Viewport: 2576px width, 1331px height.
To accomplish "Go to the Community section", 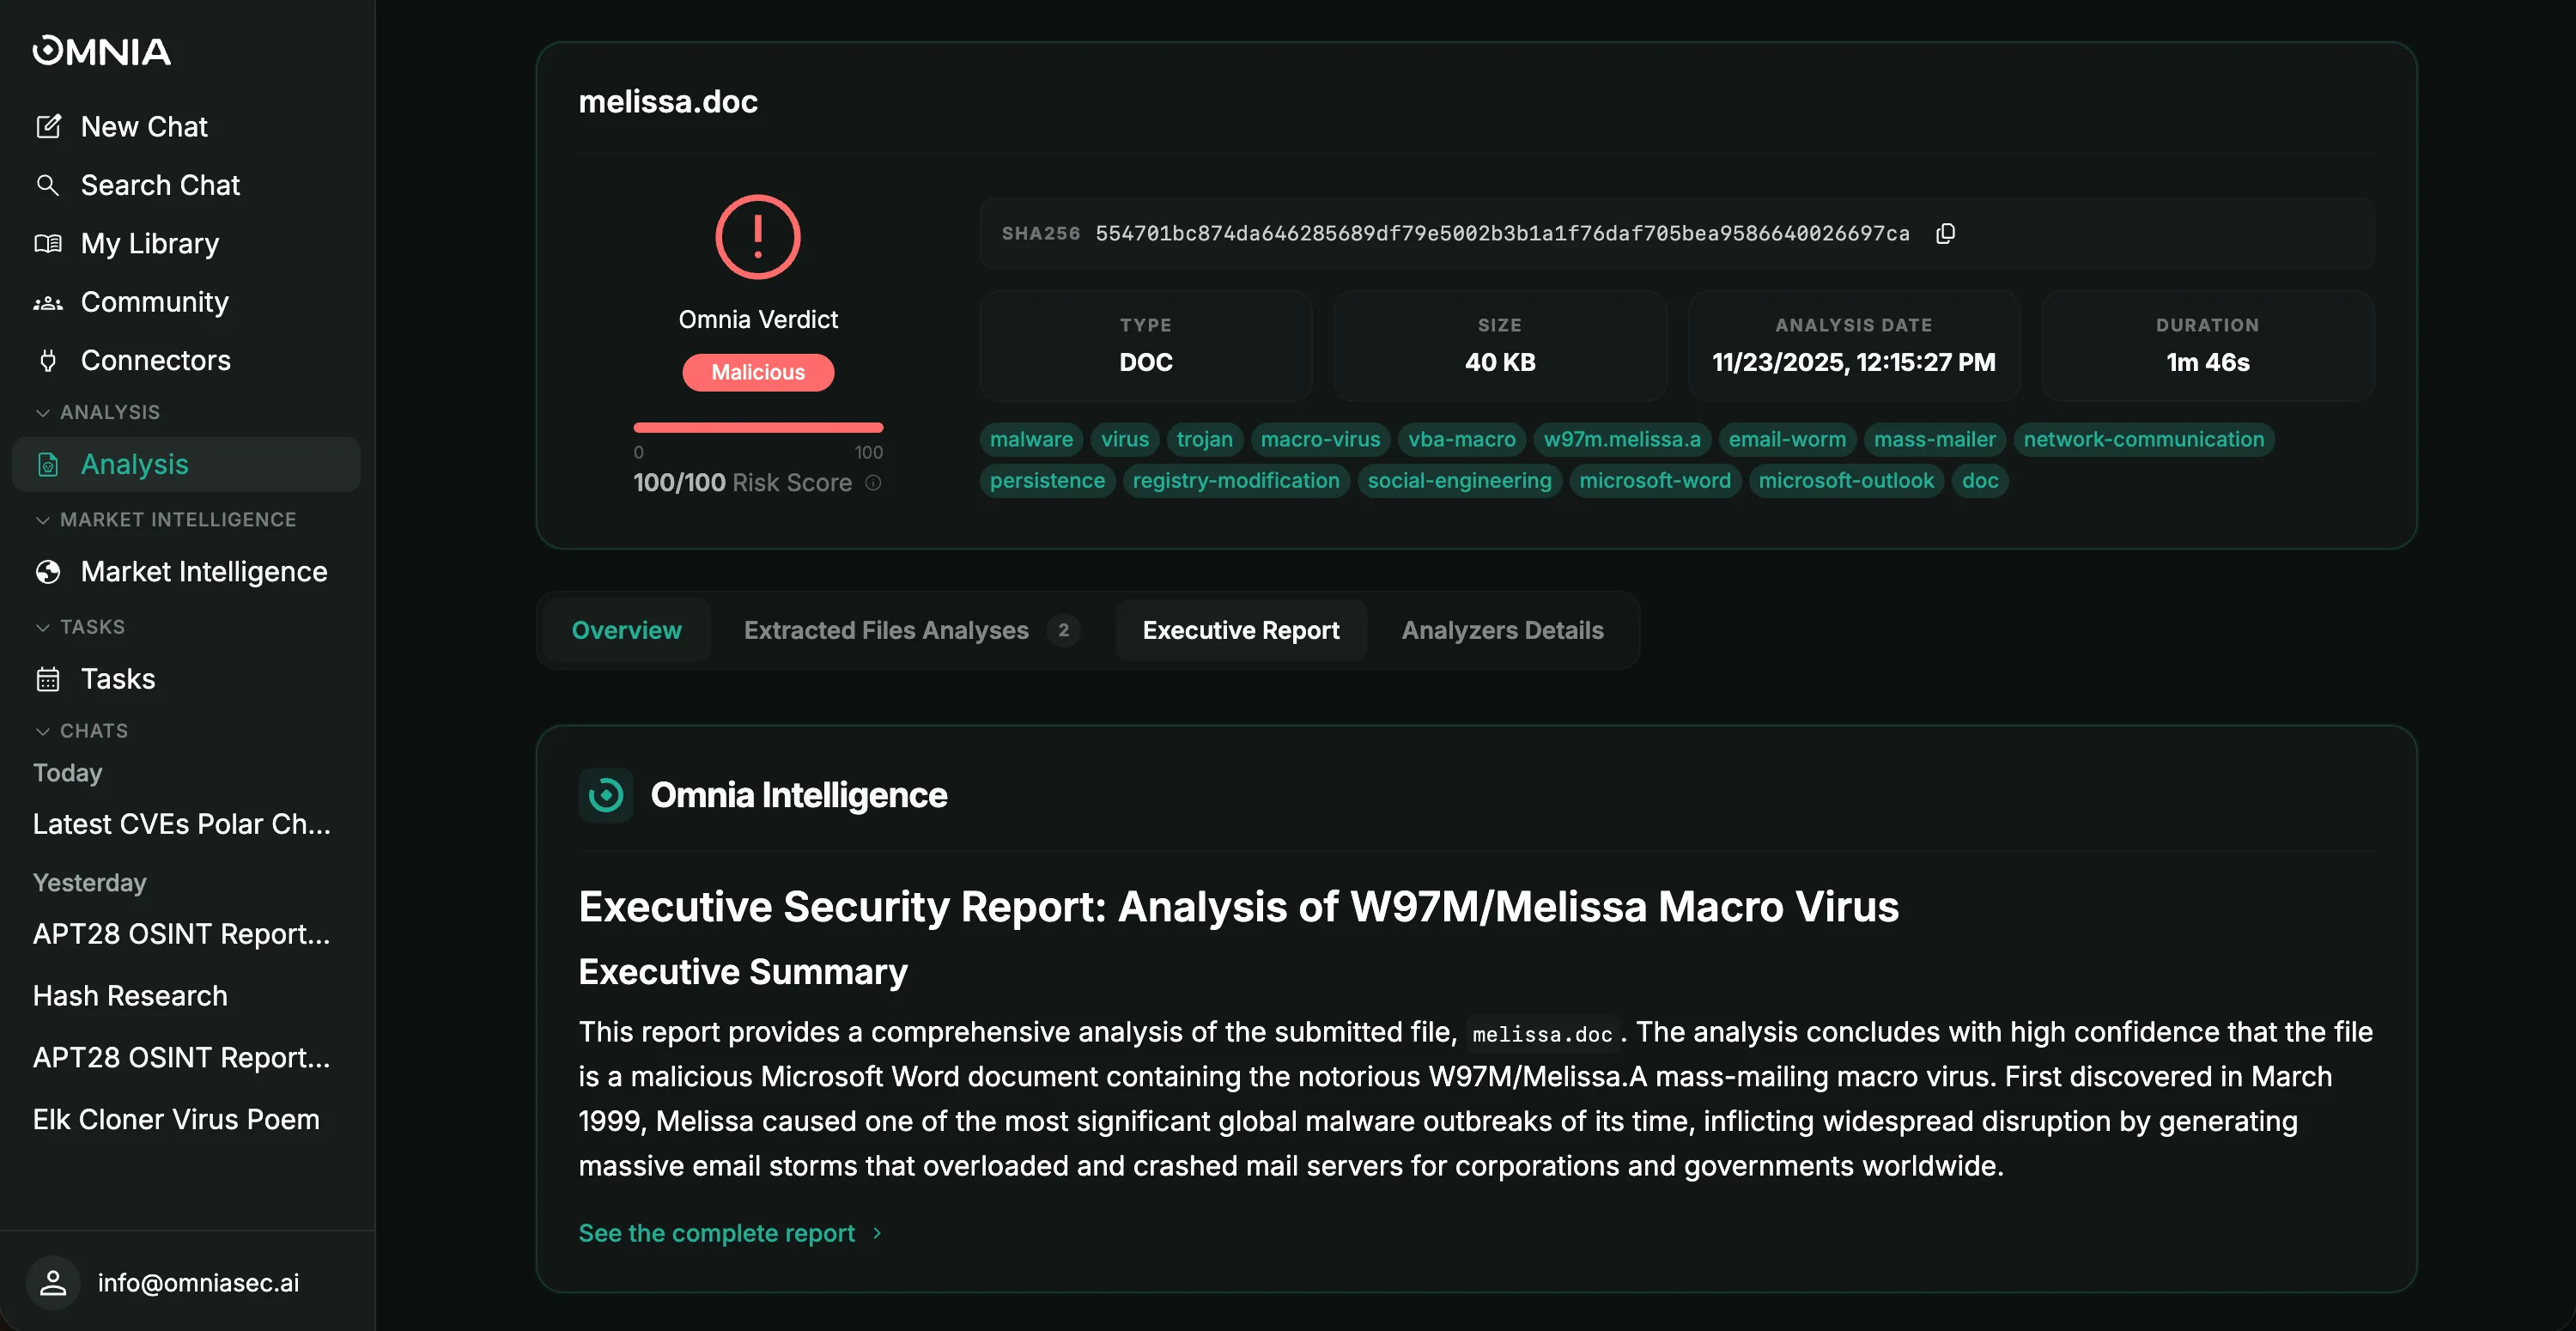I will coord(154,302).
